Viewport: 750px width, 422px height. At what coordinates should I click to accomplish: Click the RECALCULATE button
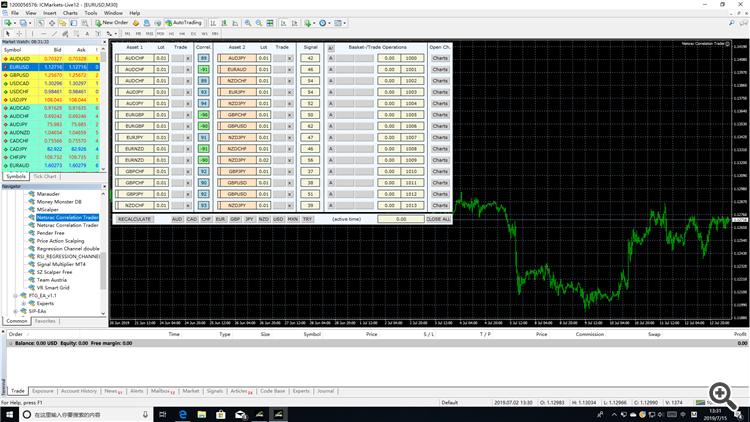click(x=134, y=219)
